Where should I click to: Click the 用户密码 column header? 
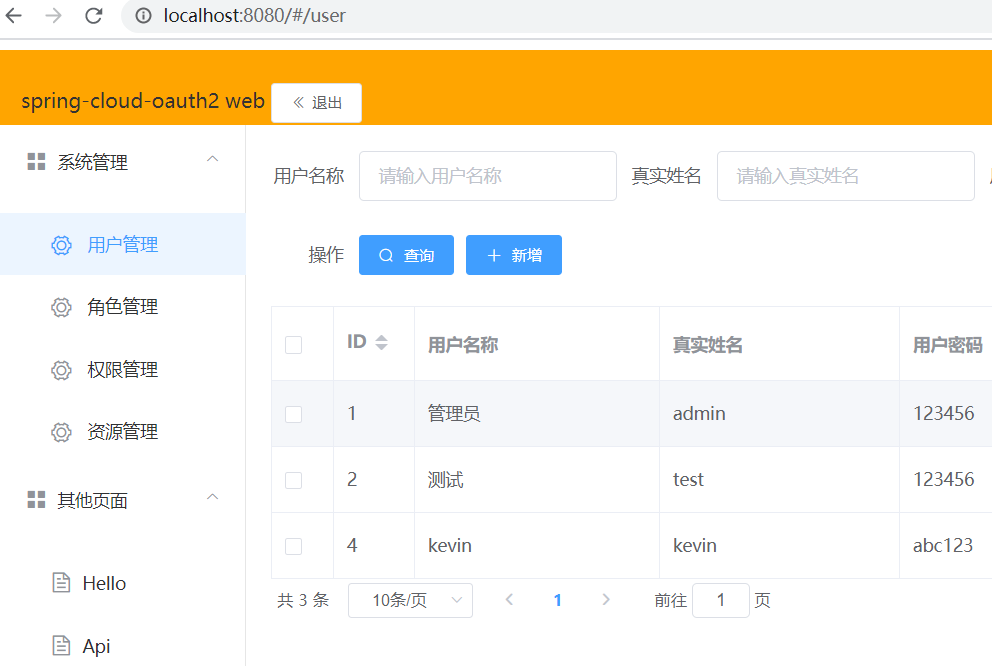948,345
